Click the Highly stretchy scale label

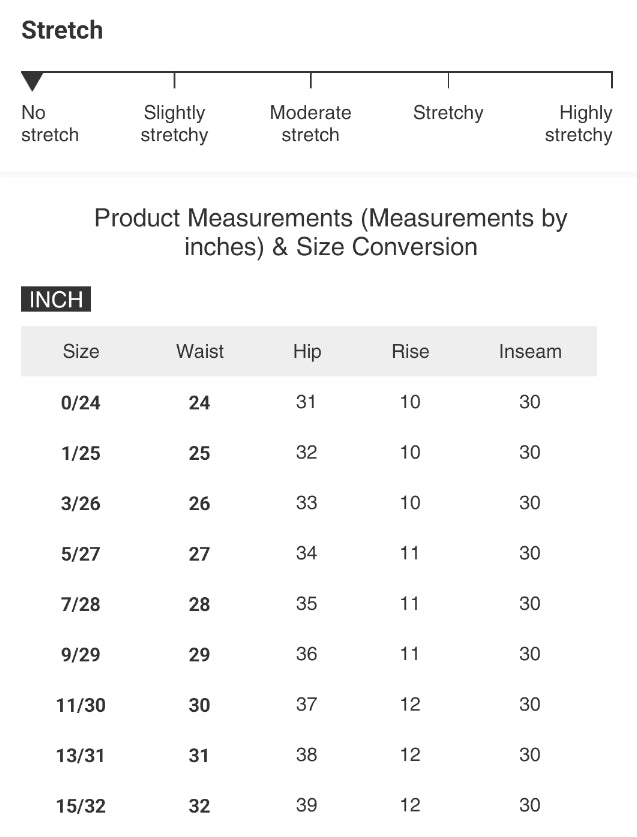579,123
